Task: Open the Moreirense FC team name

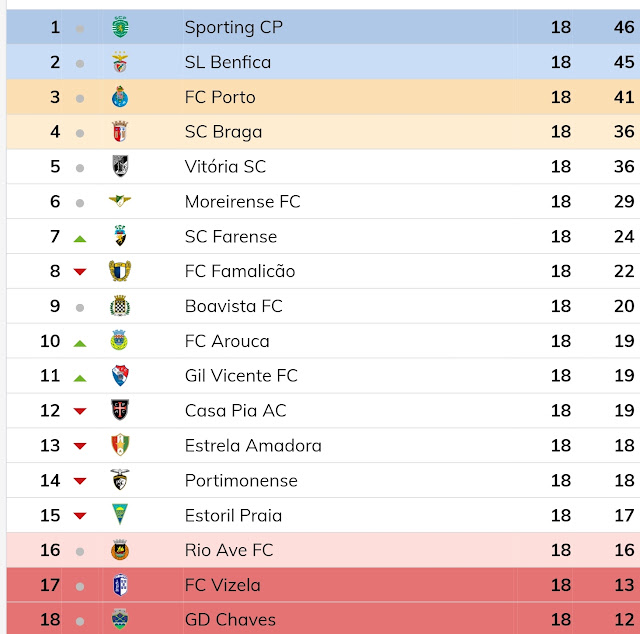Action: [242, 202]
